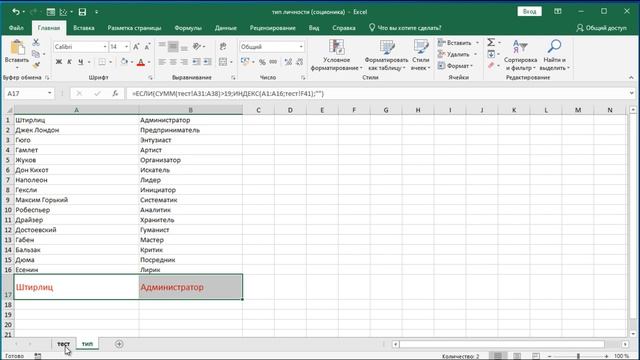The width and height of the screenshot is (640, 360).
Task: Click the Select All corner triangle
Action: [9, 110]
